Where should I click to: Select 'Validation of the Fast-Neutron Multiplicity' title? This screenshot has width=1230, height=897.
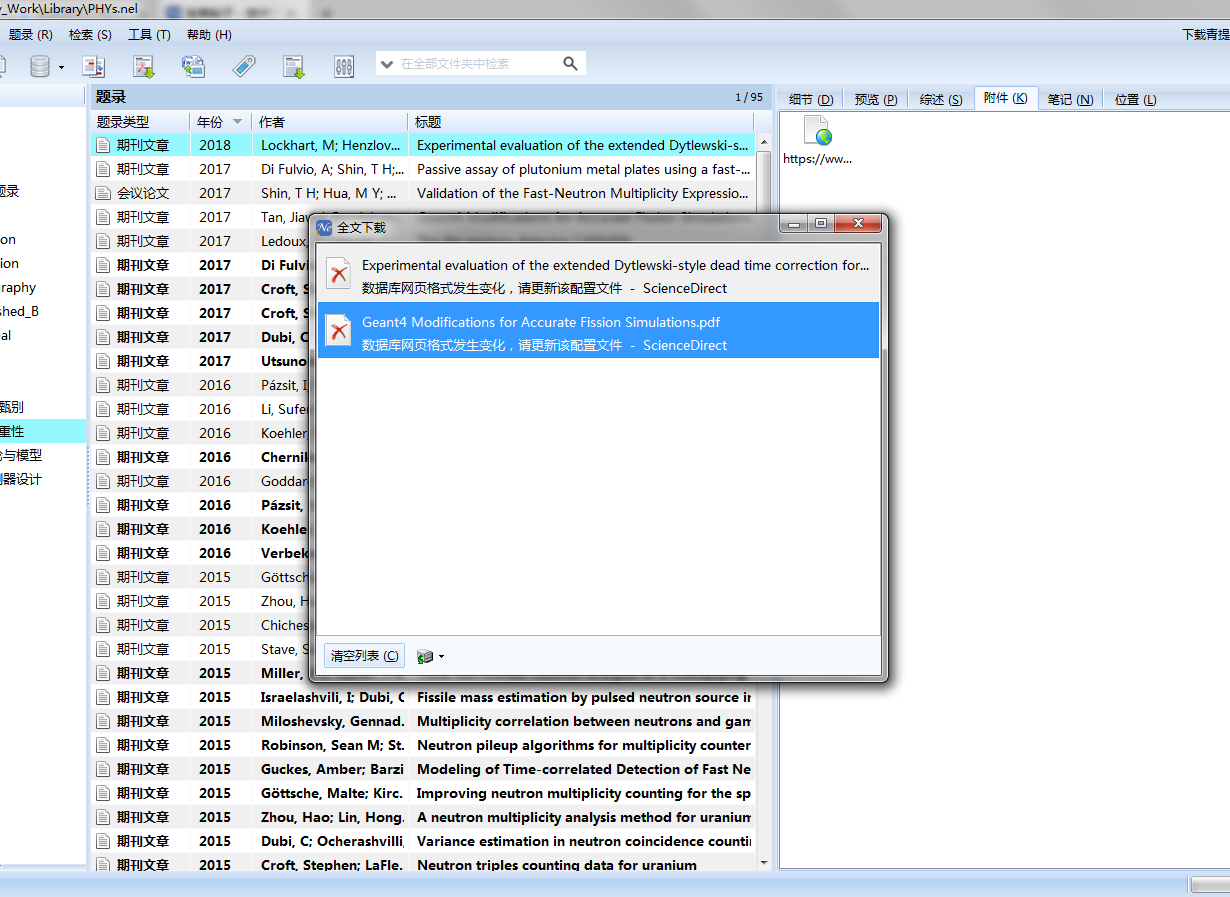point(583,193)
